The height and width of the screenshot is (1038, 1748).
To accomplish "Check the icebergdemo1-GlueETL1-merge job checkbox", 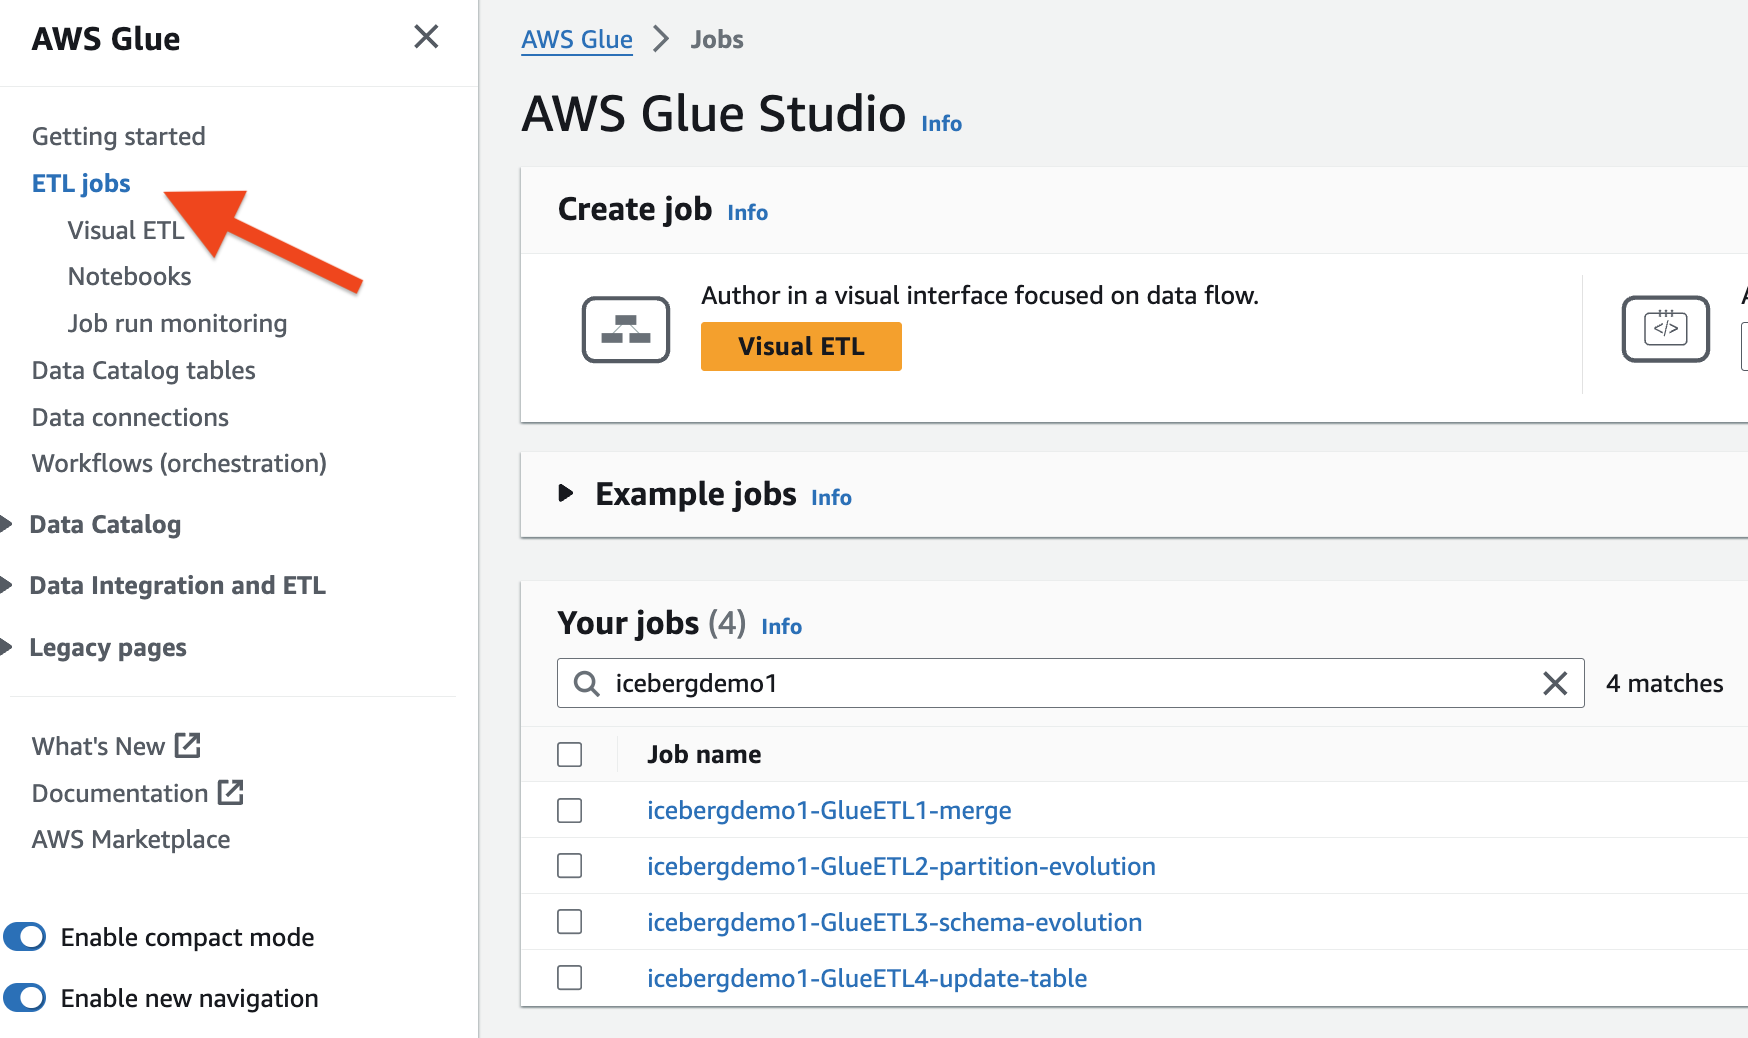I will click(570, 810).
